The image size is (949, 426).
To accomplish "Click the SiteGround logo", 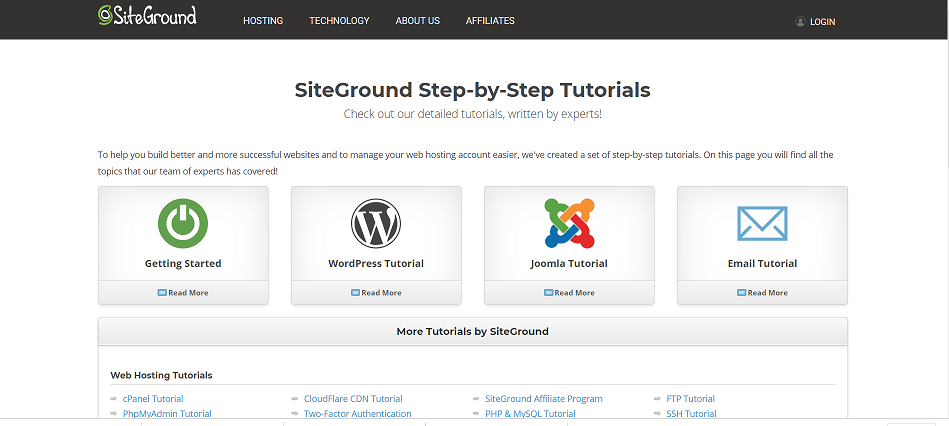I will click(147, 15).
